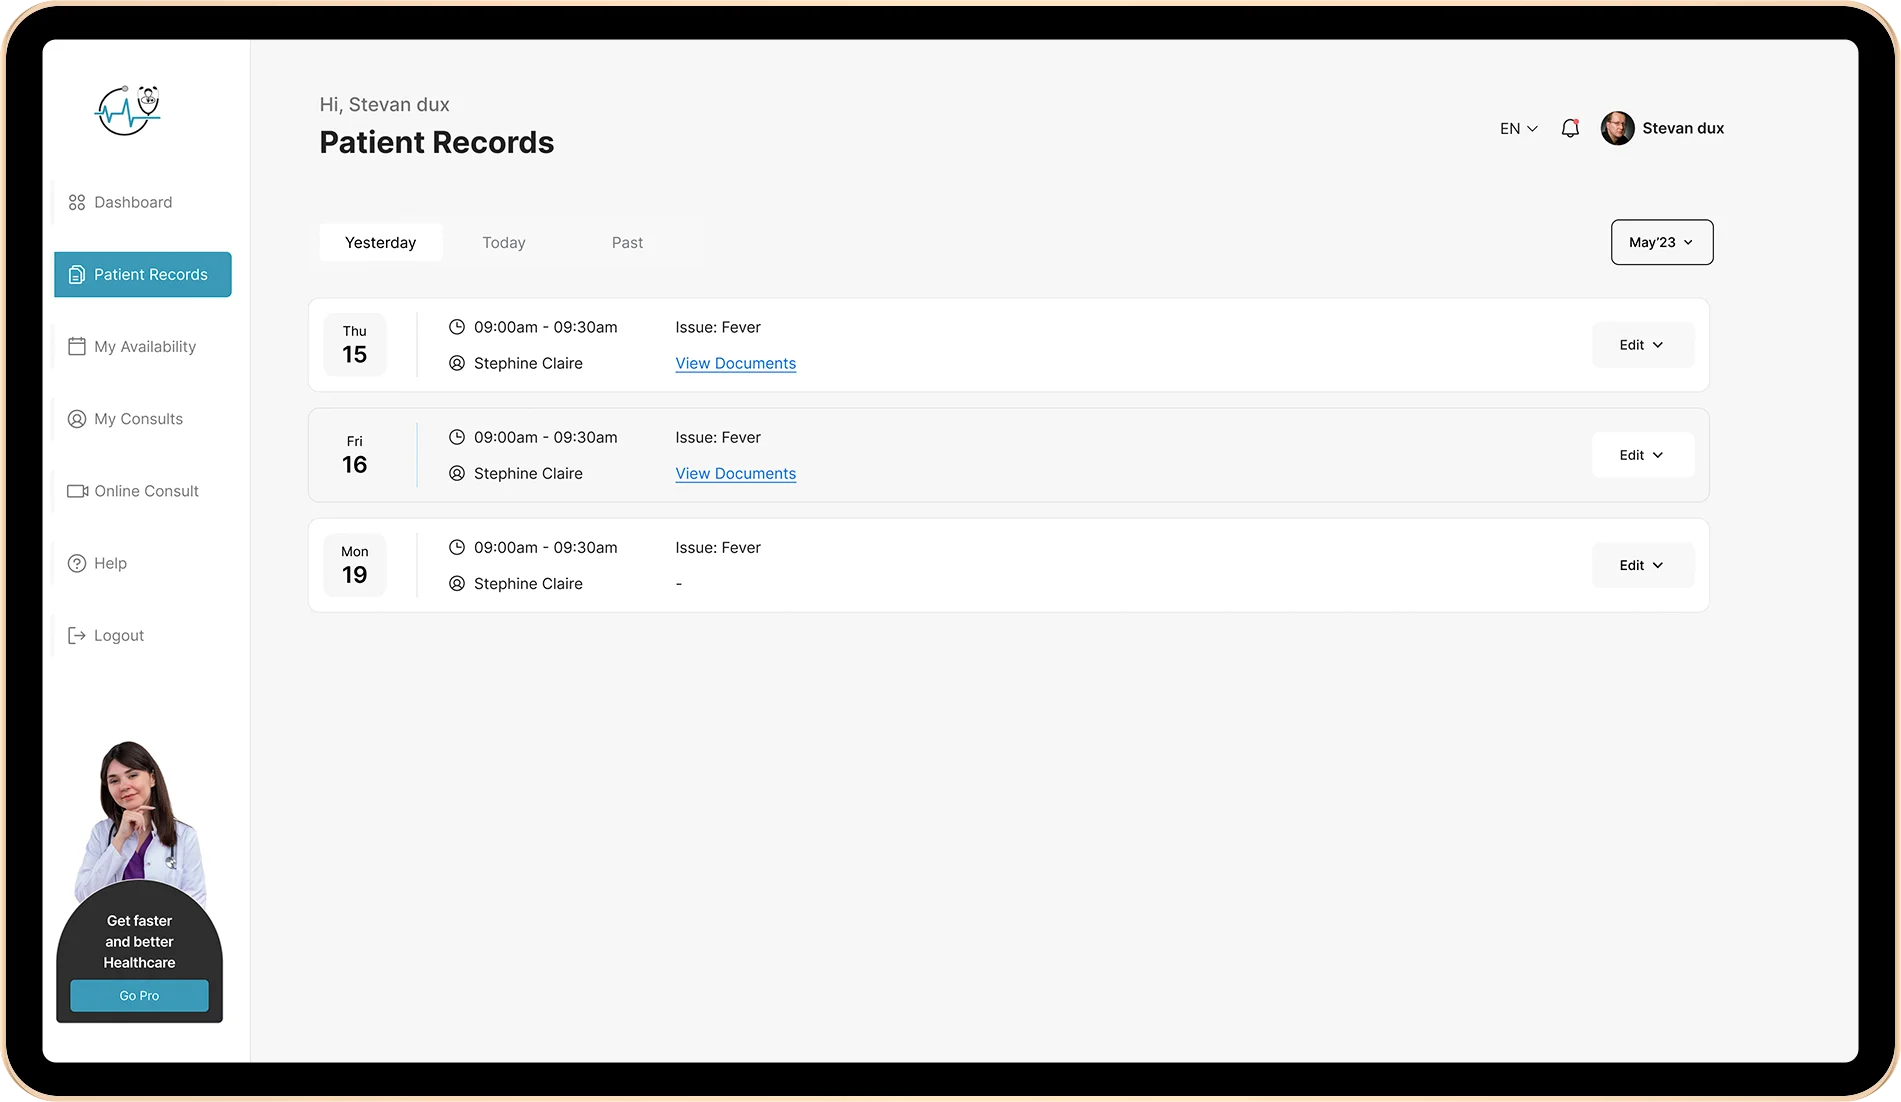Open View Documents for Thu 15 appointment
This screenshot has width=1901, height=1102.
(735, 364)
